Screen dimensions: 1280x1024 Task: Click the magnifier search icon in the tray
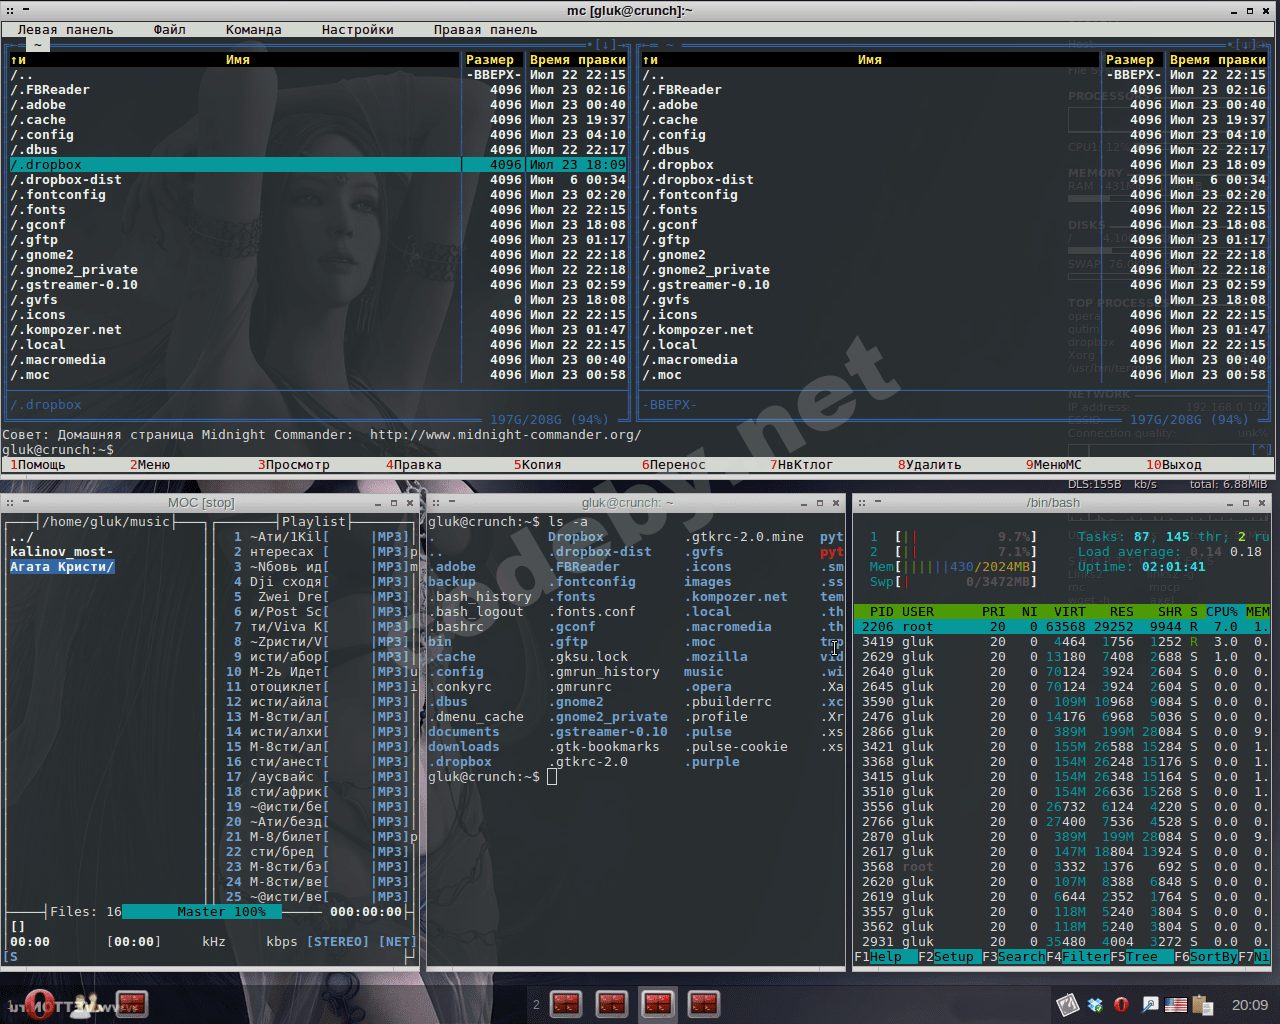pos(1150,1004)
